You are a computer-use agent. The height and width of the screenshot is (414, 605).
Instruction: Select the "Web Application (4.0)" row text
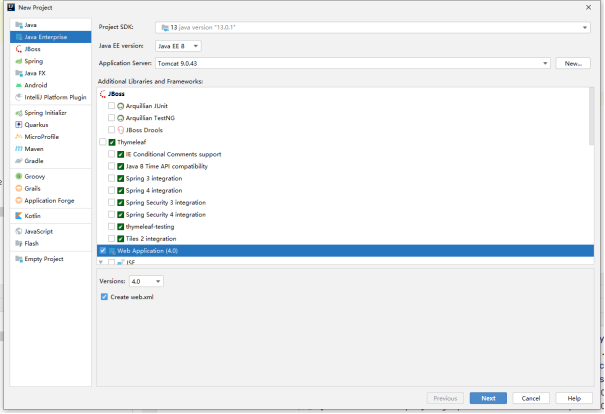(x=147, y=251)
